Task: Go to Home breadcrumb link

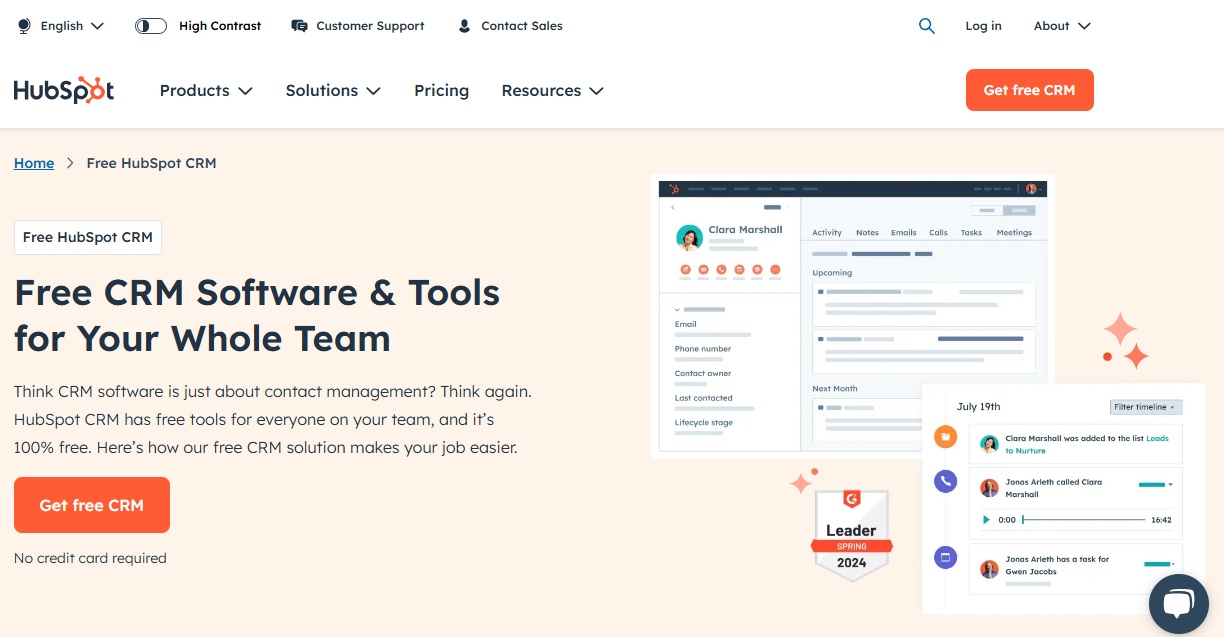Action: [x=34, y=163]
